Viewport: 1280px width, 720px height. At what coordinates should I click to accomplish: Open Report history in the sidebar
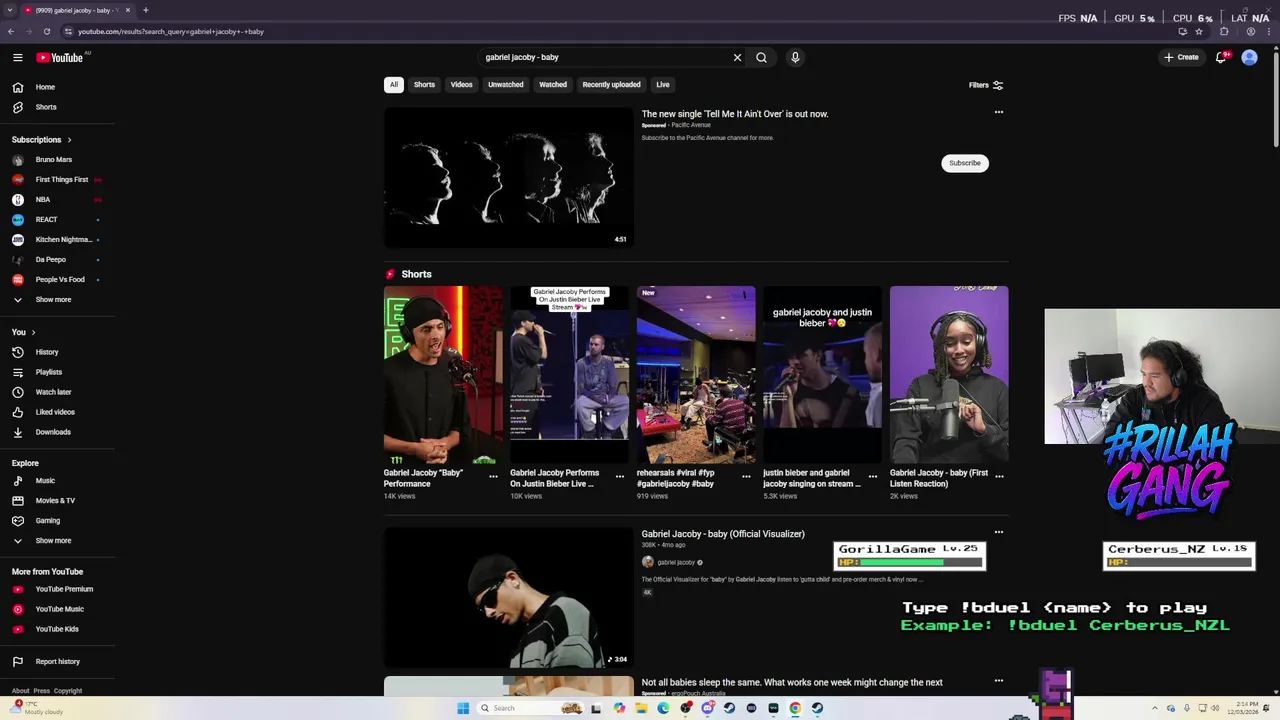point(58,662)
